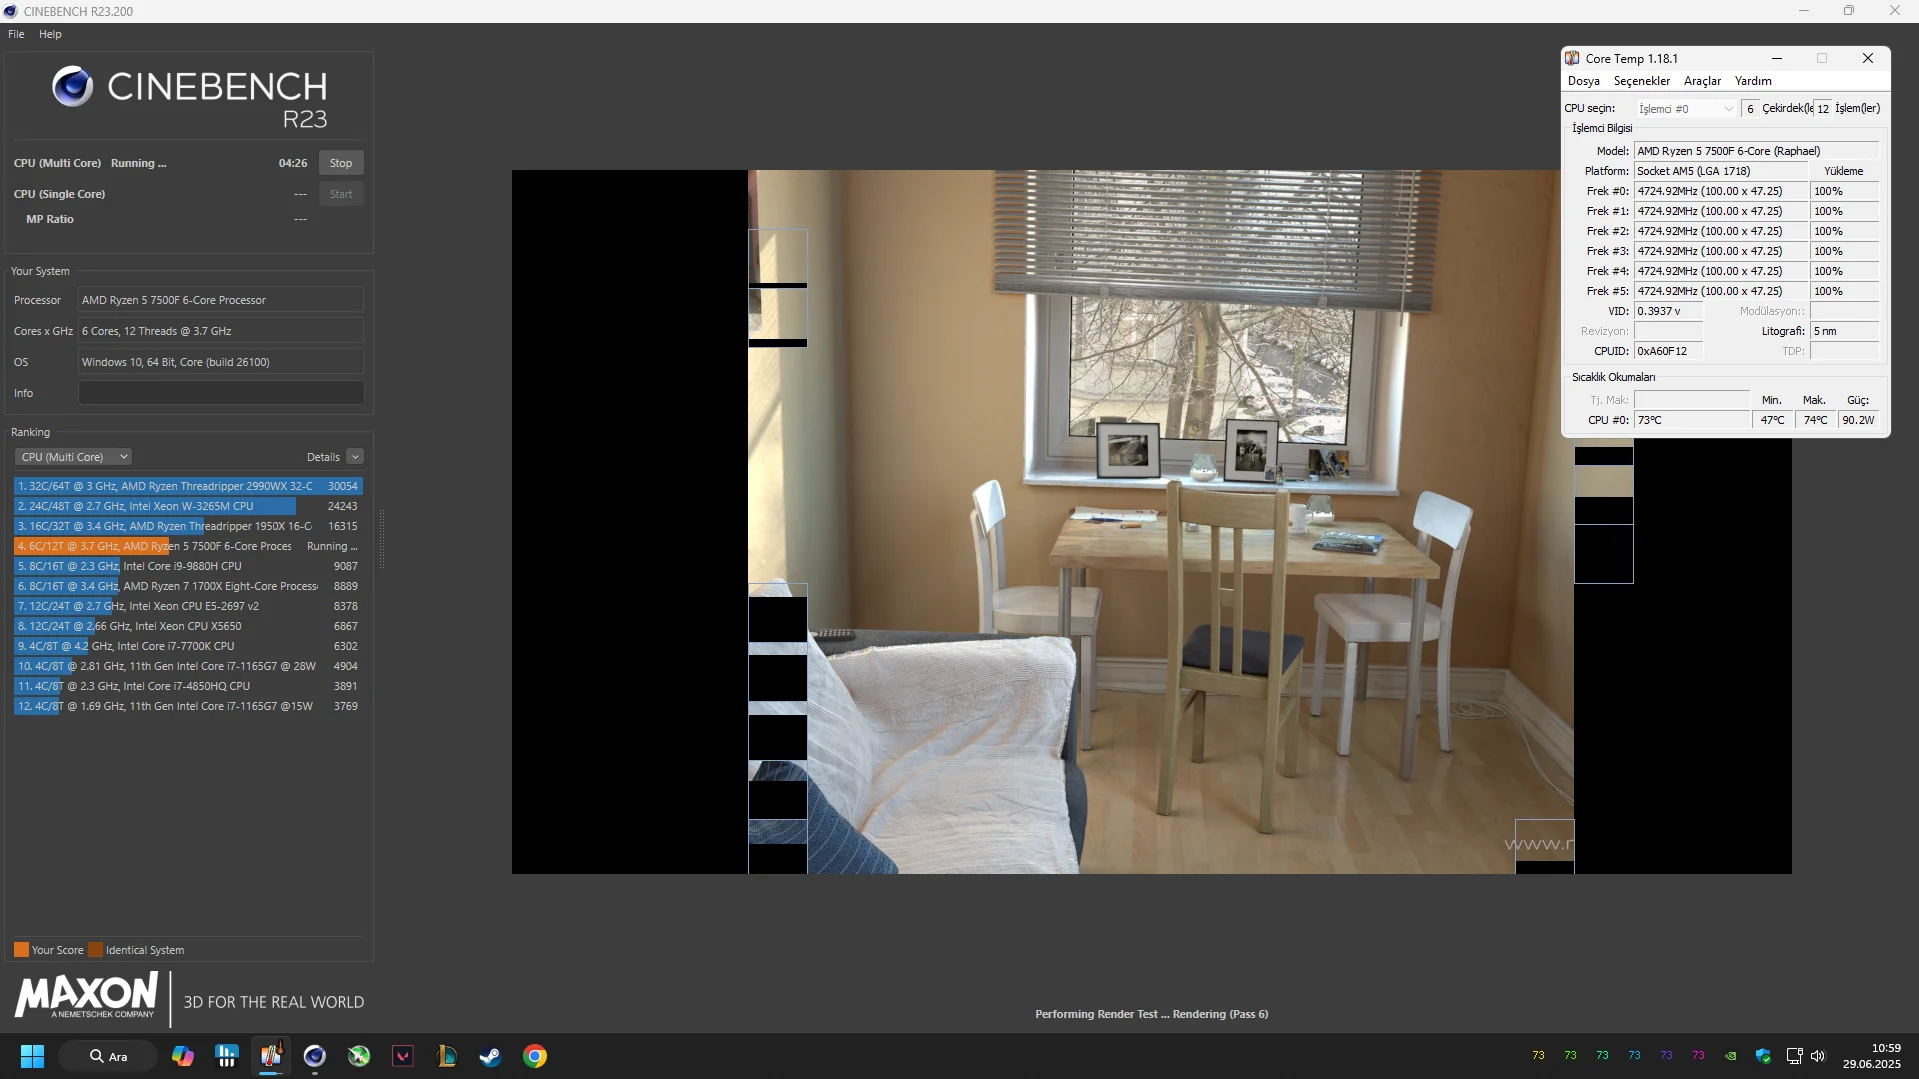
Task: Open the CPU (Multi Core) ranking dropdown
Action: pos(73,457)
